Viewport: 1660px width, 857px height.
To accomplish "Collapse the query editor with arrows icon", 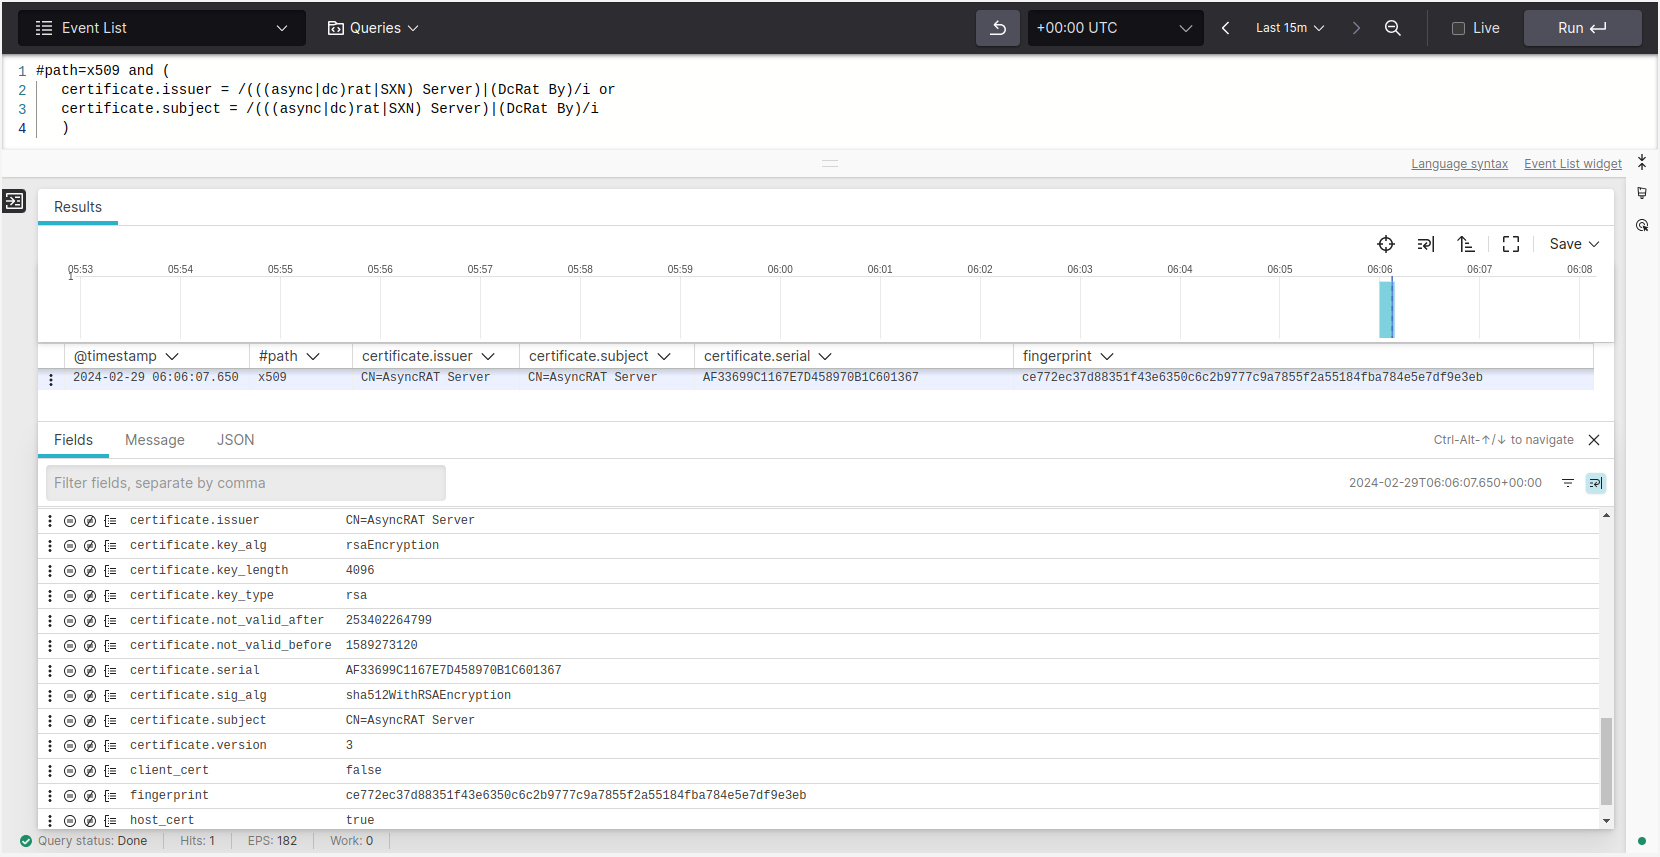I will (1641, 162).
